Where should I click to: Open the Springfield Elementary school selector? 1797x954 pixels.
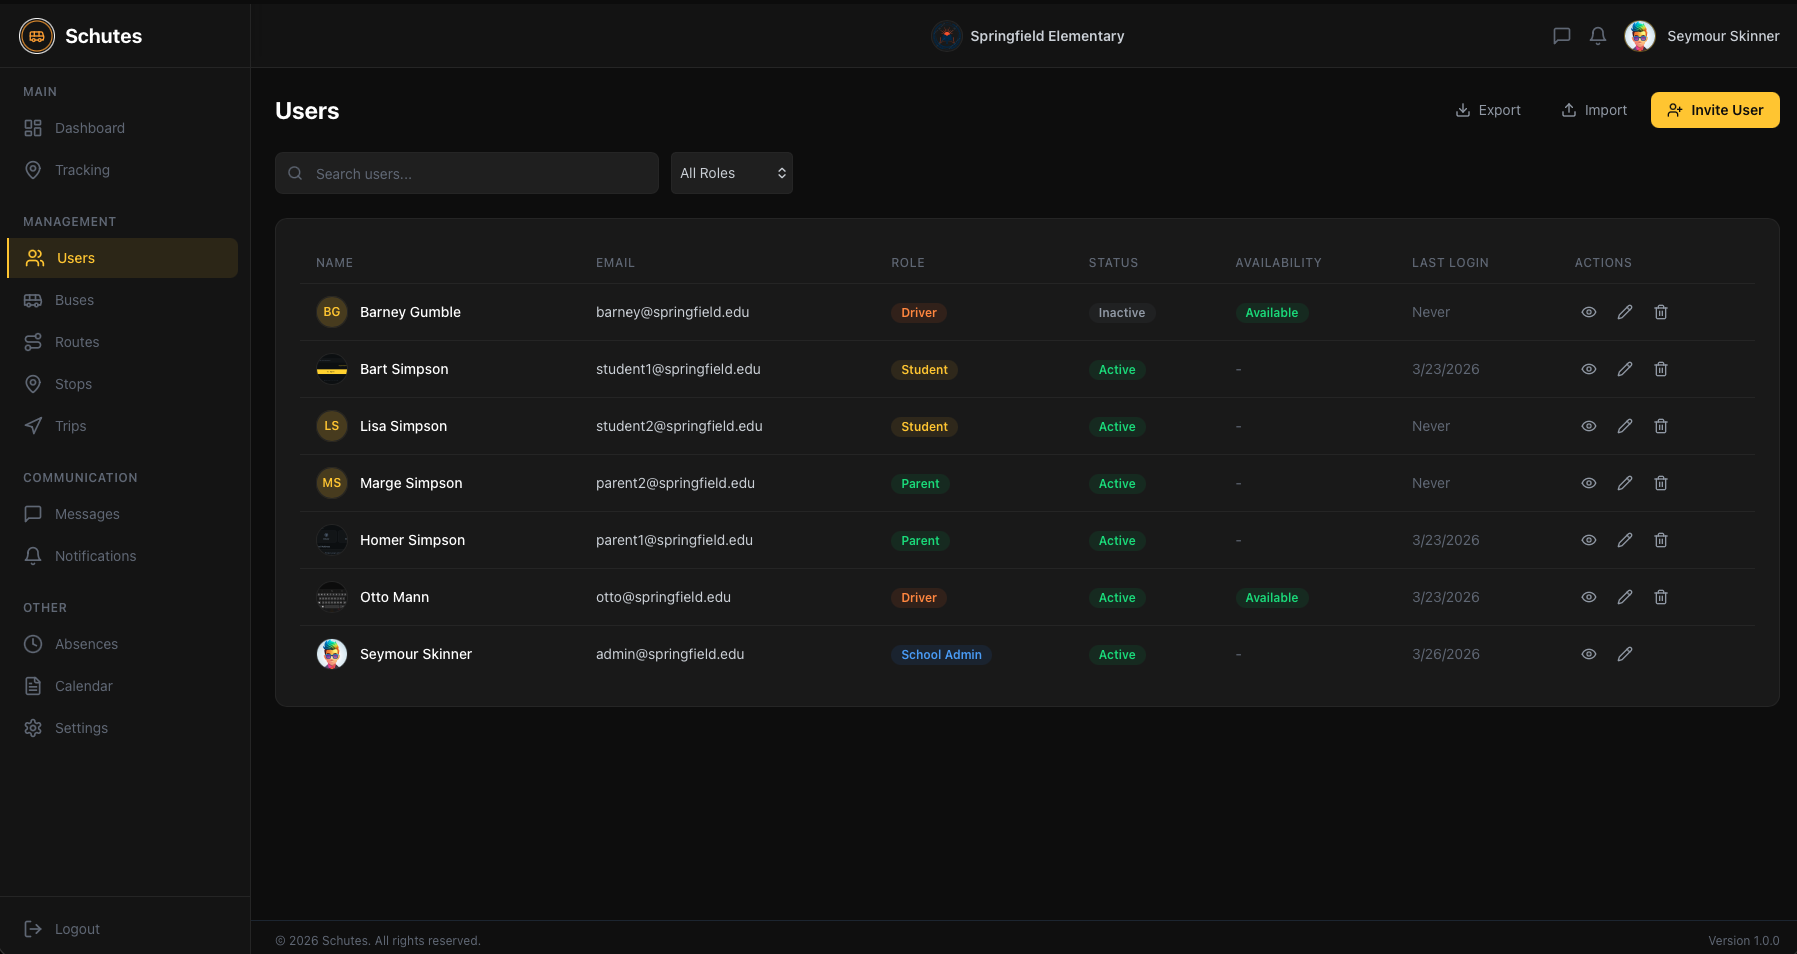click(1028, 36)
